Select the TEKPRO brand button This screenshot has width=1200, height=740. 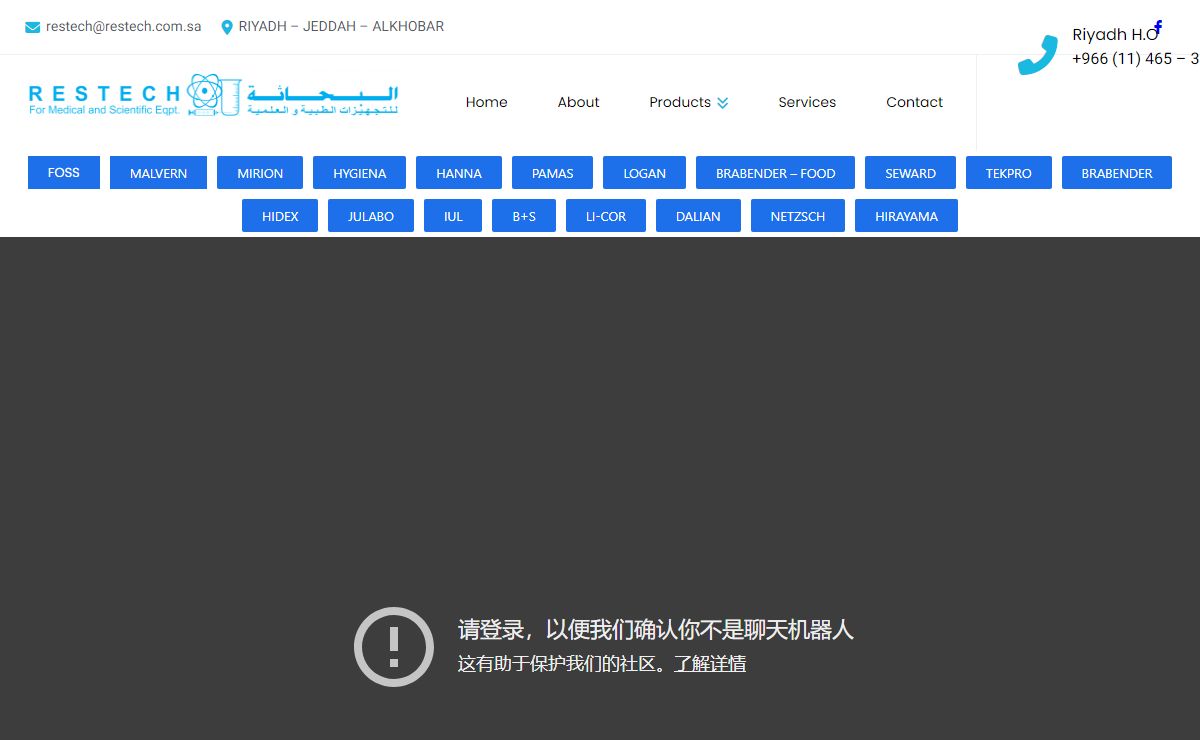pyautogui.click(x=1008, y=172)
